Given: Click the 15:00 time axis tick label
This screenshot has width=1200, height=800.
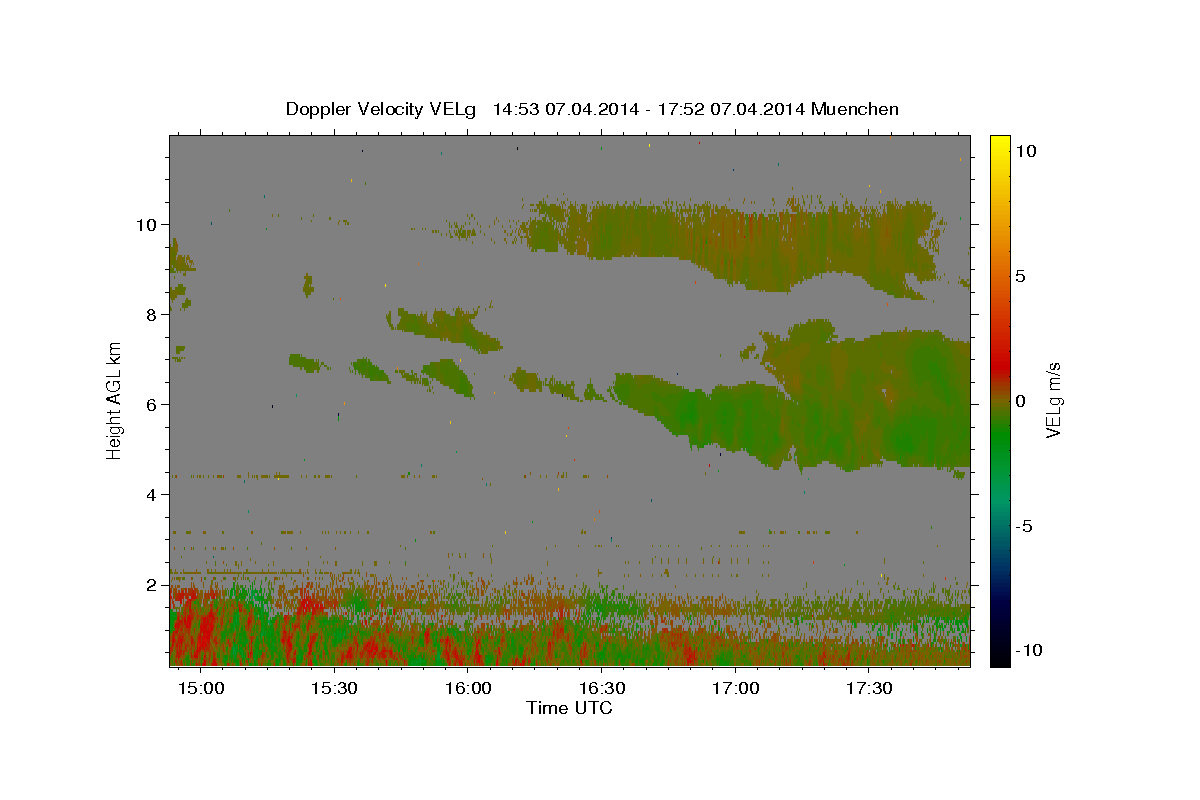Looking at the screenshot, I should point(202,689).
